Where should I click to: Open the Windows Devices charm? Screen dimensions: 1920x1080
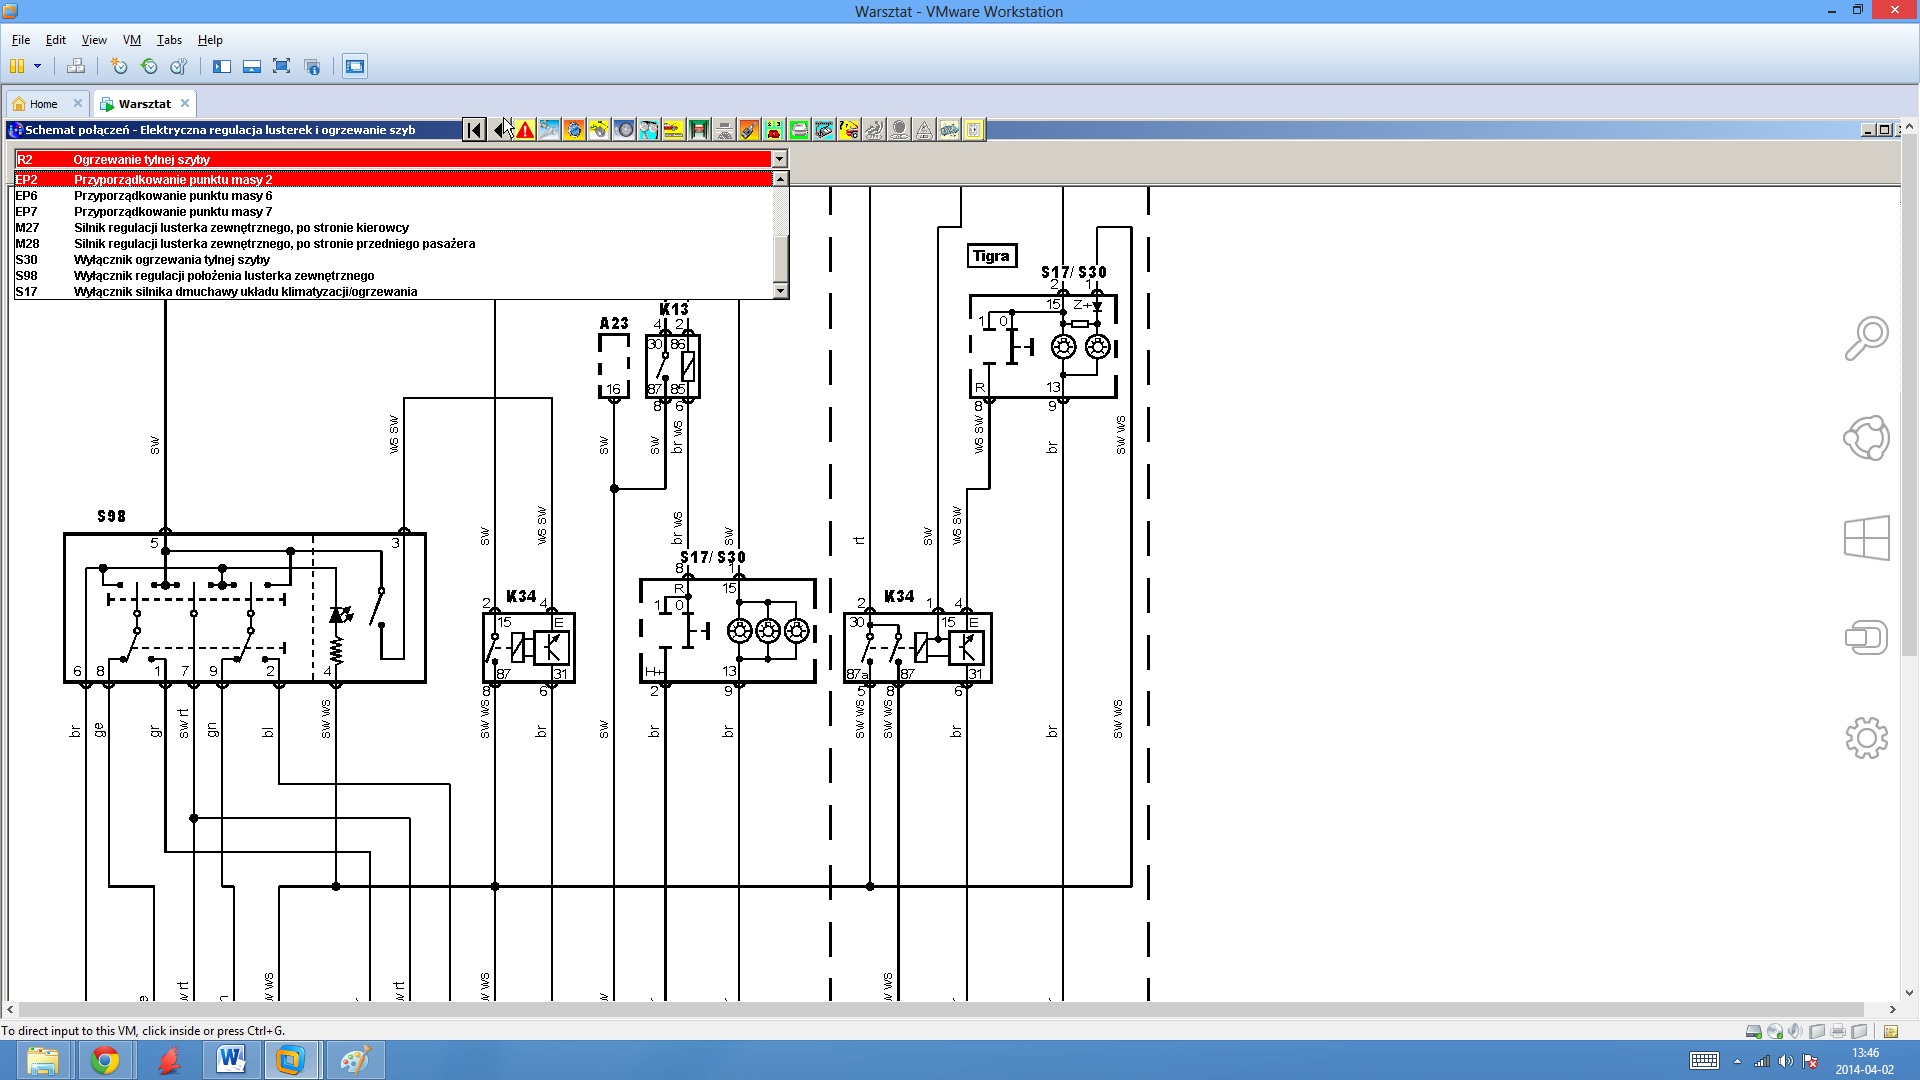coord(1866,638)
